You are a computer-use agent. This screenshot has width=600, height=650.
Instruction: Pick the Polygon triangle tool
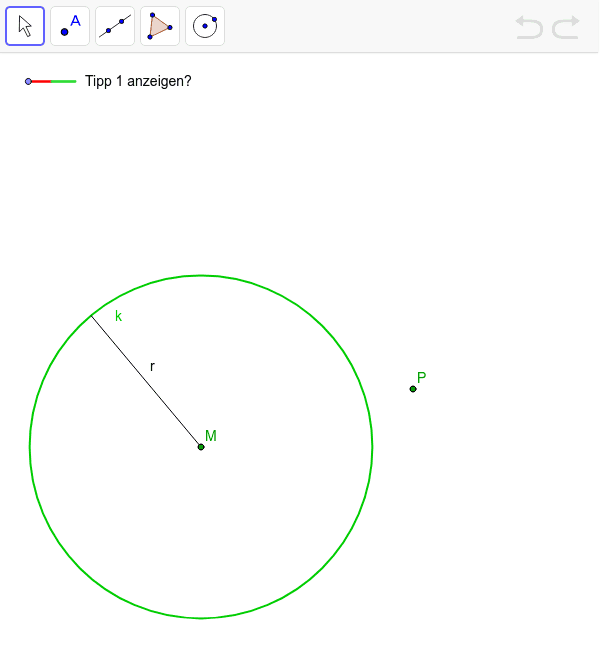click(160, 26)
